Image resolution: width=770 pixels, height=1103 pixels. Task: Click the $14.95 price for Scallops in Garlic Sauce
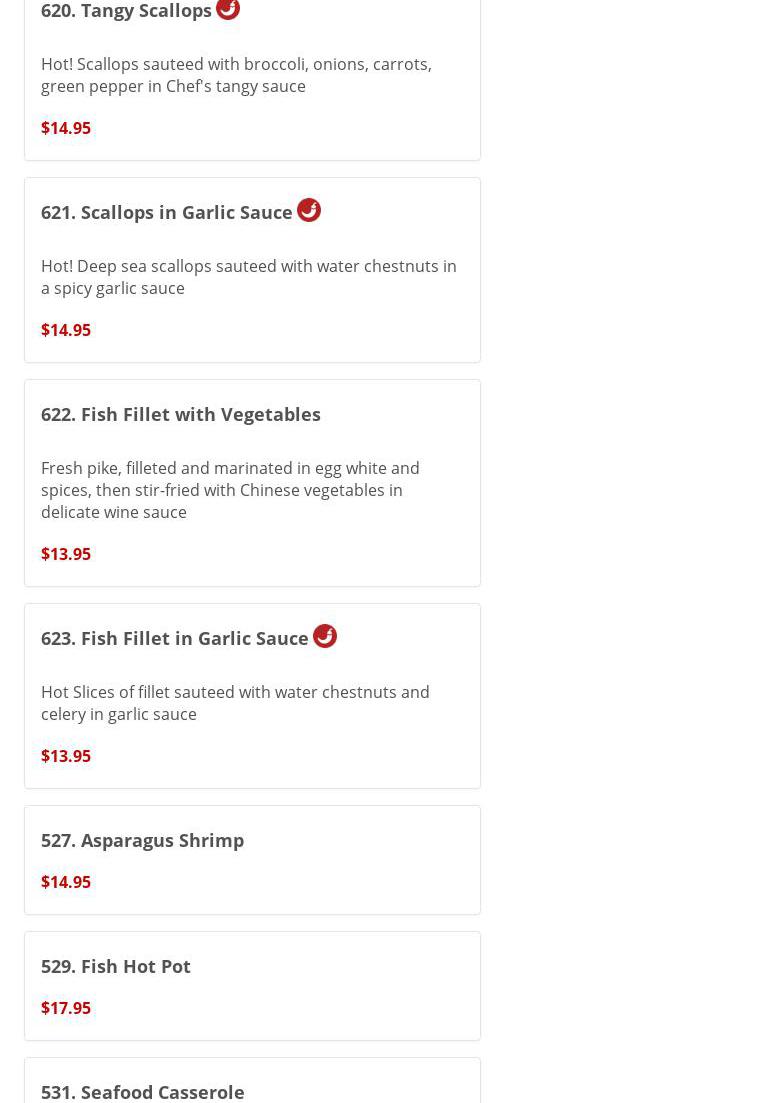[65, 330]
